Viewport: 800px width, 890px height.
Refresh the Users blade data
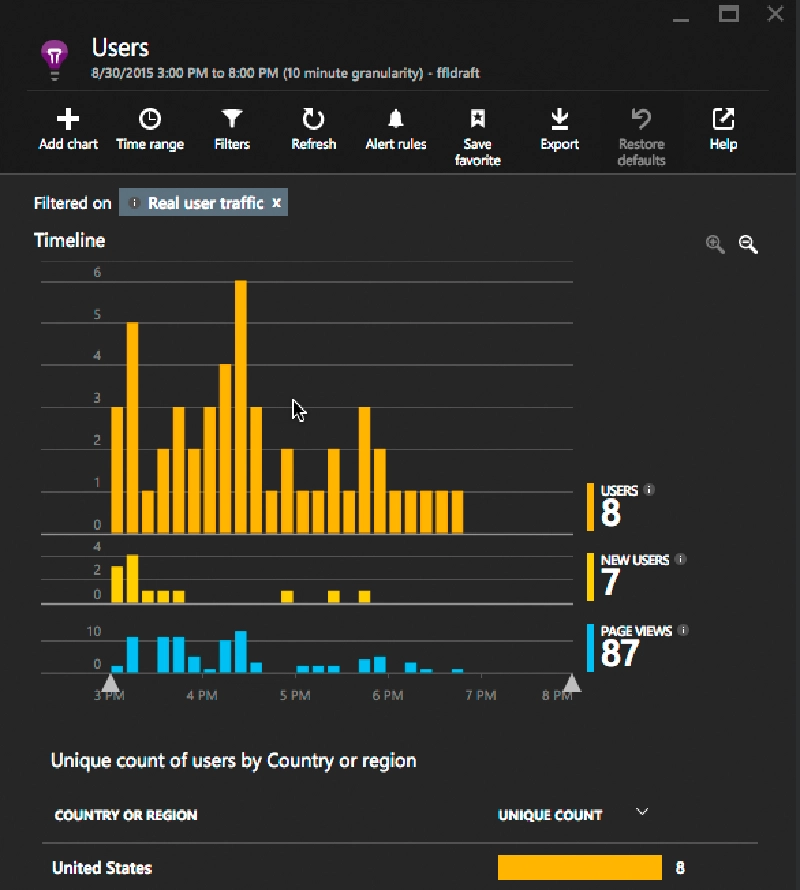(x=313, y=119)
